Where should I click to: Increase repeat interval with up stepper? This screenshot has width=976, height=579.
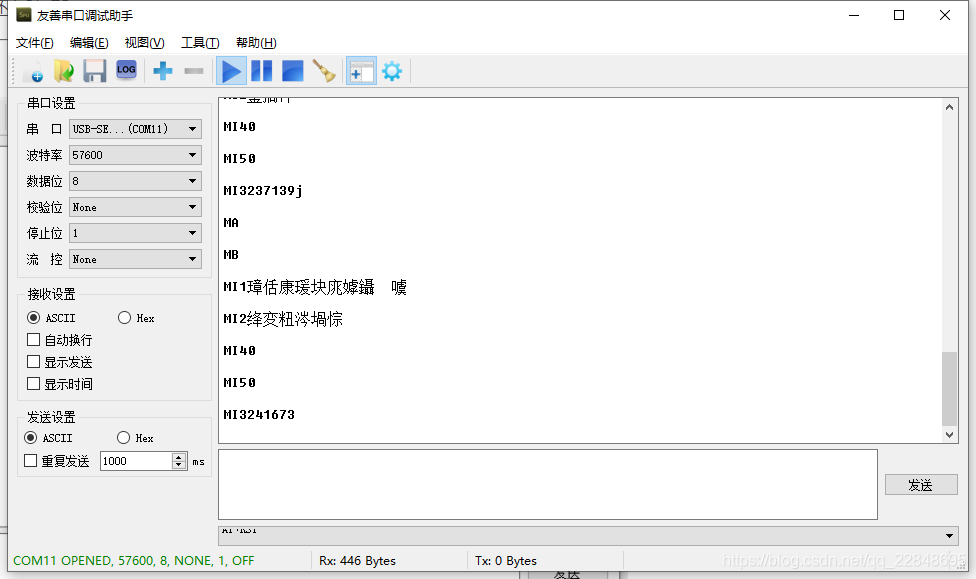coord(179,457)
